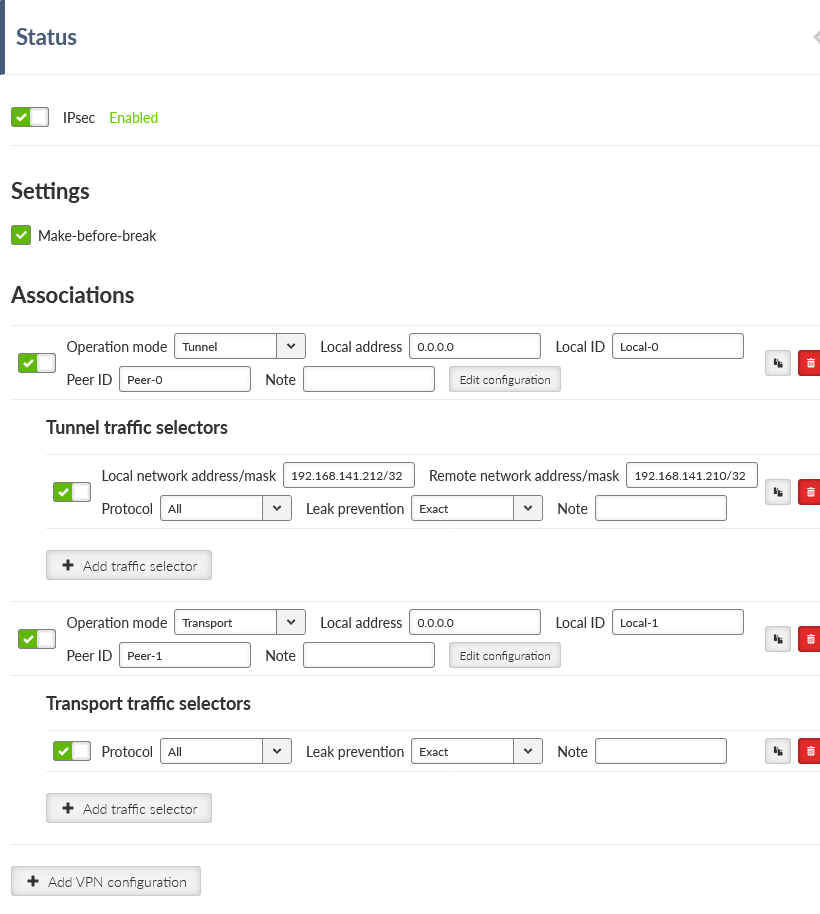Open Operation mode dropdown showing Tunnel
820x914 pixels.
click(240, 346)
